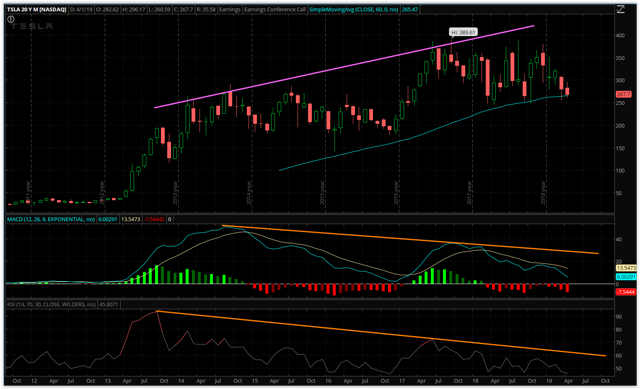
Task: Click the info circle icon above Tesla logo
Action: click(11, 19)
